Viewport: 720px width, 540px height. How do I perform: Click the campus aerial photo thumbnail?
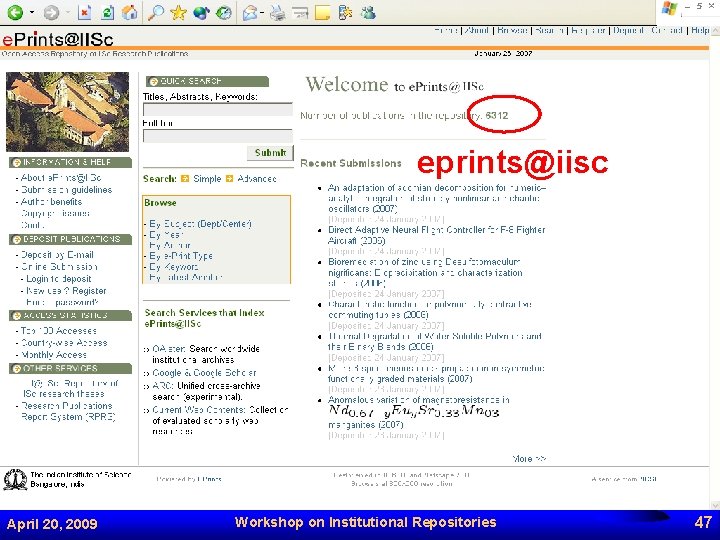click(68, 112)
